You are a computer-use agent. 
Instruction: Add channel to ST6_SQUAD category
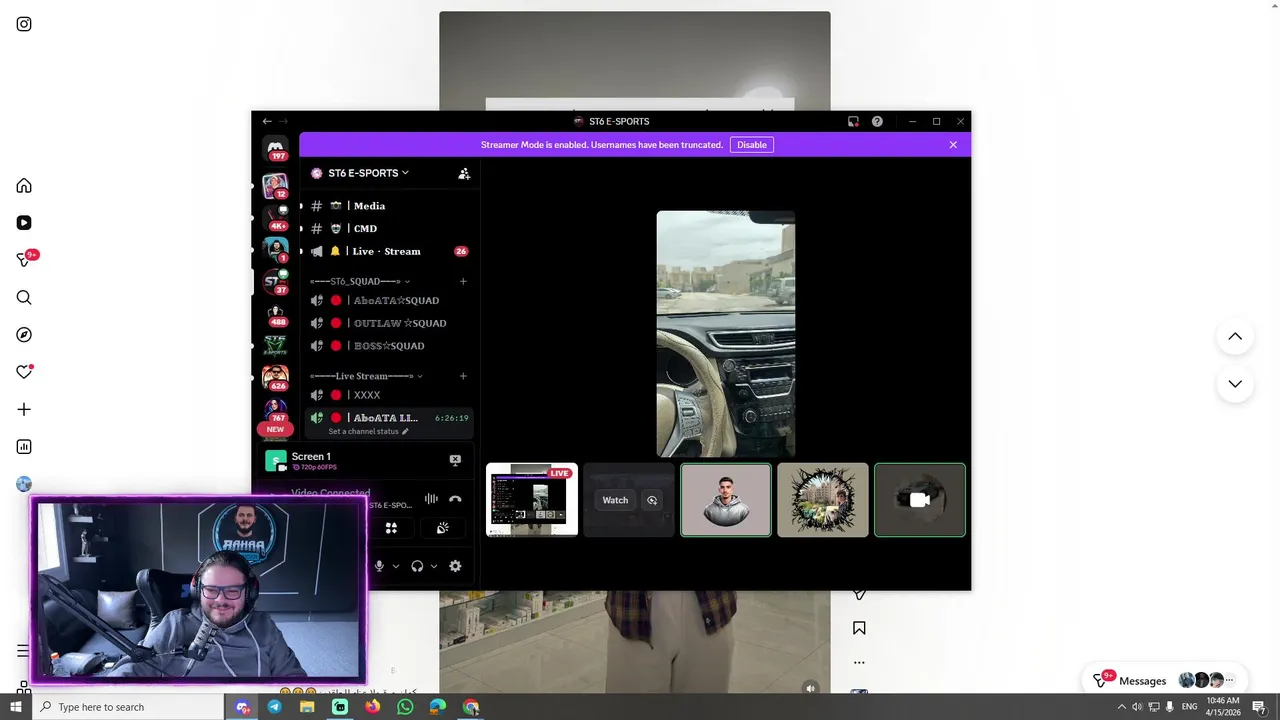463,281
